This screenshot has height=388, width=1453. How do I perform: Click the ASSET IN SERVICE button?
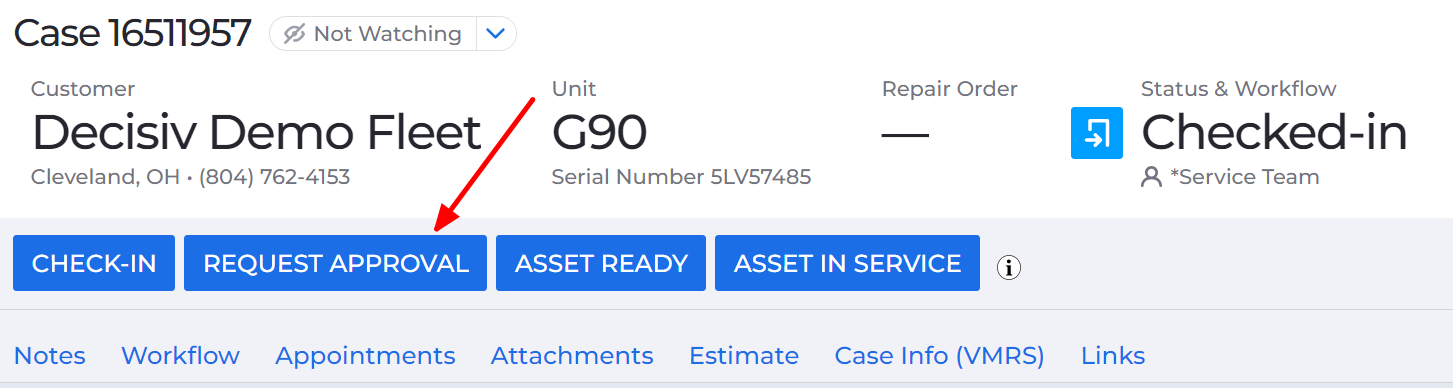click(847, 263)
